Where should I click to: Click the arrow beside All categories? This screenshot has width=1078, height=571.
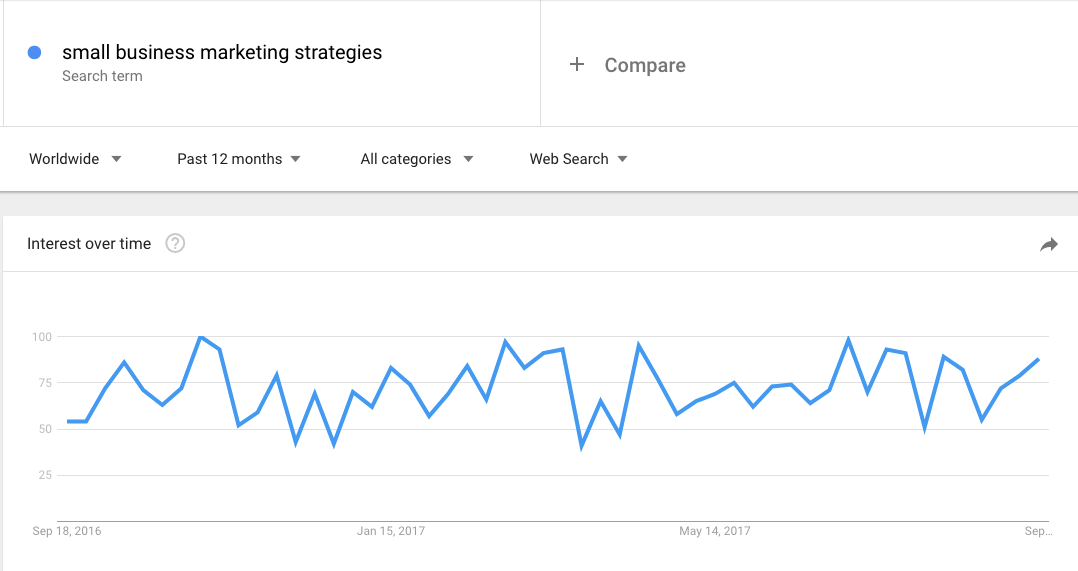(x=468, y=159)
